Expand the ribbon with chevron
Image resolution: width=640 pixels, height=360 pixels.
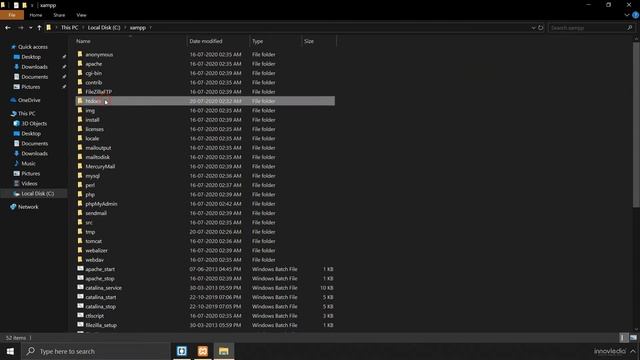point(627,15)
